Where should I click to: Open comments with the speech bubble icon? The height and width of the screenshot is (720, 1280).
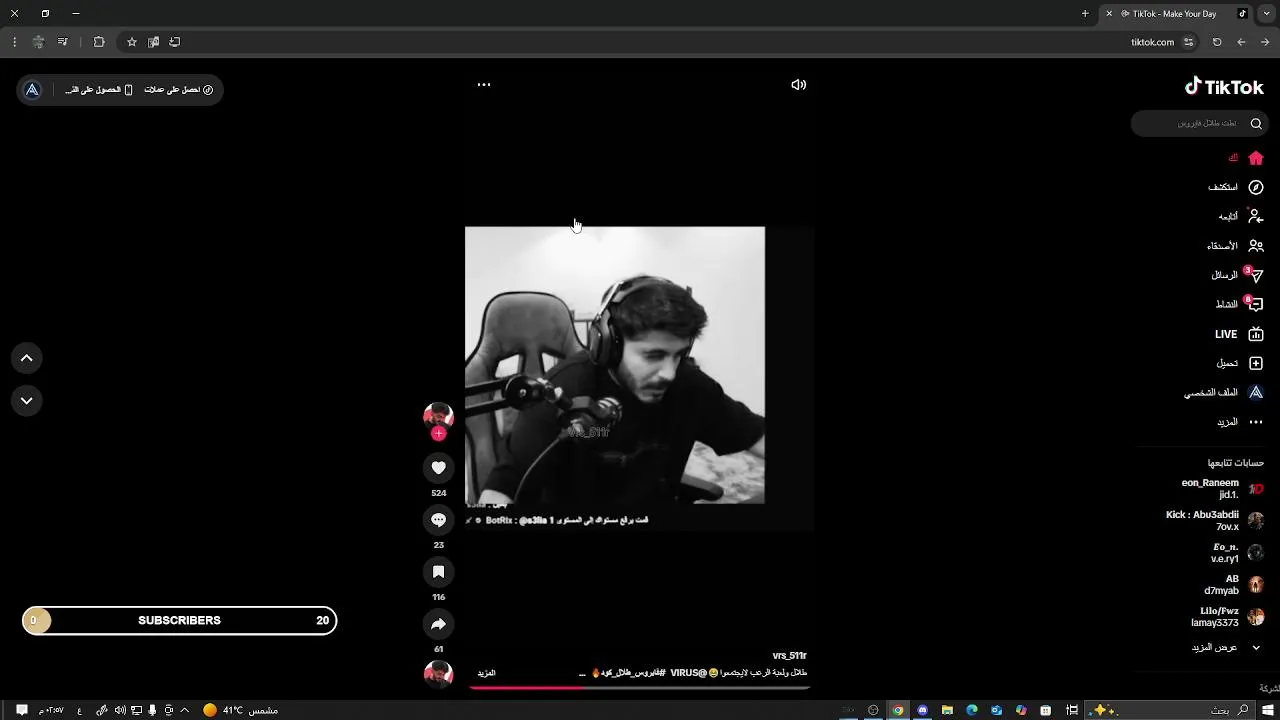coord(438,520)
